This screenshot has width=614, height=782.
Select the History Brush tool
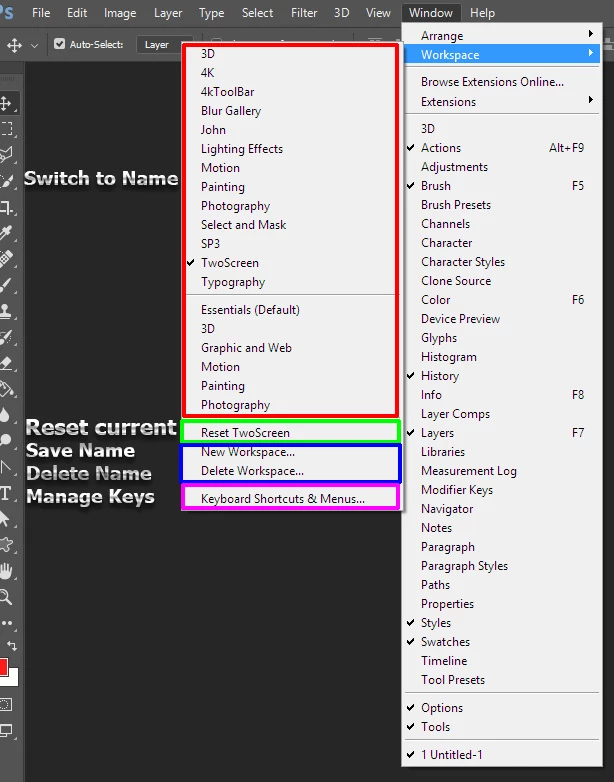pyautogui.click(x=6, y=337)
